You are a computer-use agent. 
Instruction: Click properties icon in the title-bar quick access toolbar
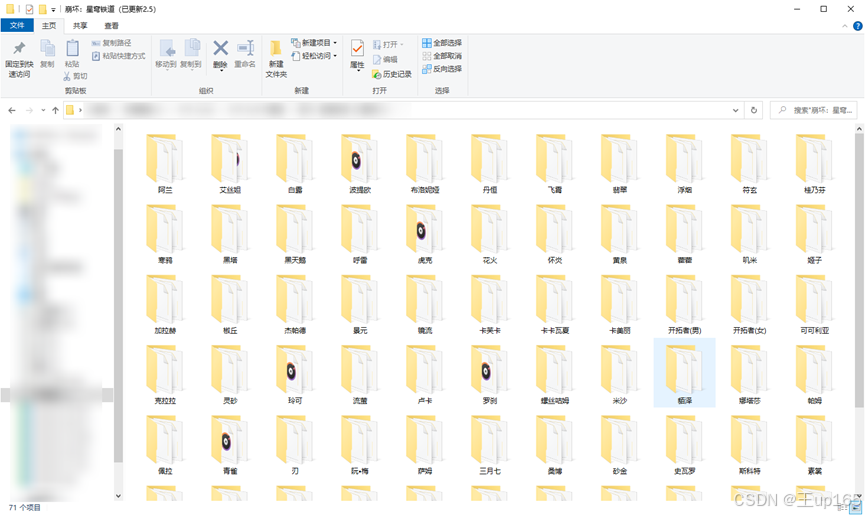(x=29, y=9)
